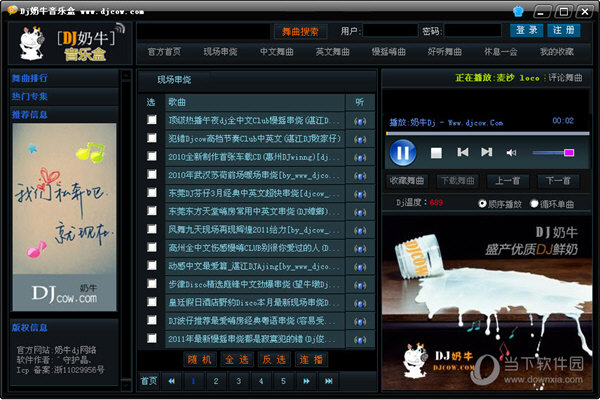Listen to 犯错Djcow高档节奏Club song
This screenshot has height=400, width=600.
[360, 139]
